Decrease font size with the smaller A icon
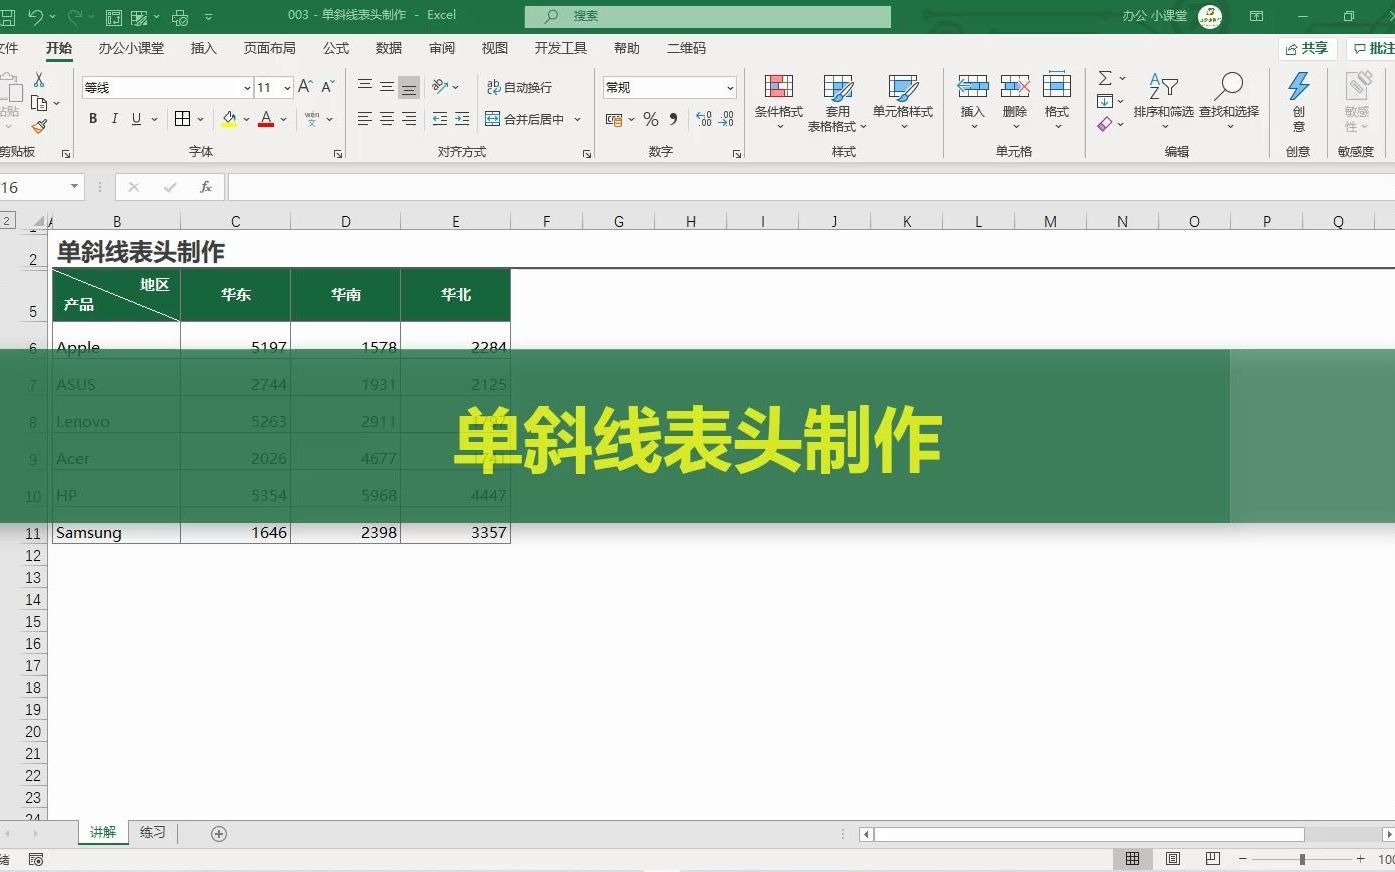This screenshot has height=872, width=1395. tap(328, 87)
